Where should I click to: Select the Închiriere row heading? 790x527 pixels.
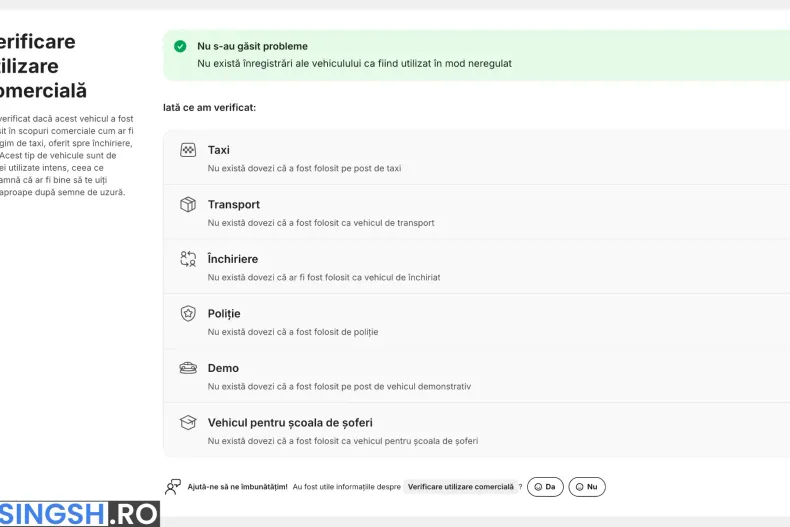[233, 259]
